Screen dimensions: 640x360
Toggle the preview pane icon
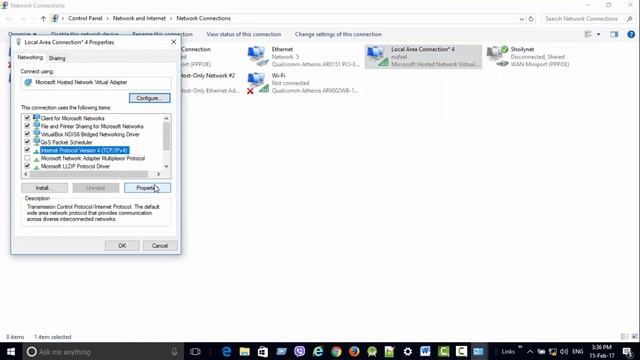pyautogui.click(x=614, y=34)
